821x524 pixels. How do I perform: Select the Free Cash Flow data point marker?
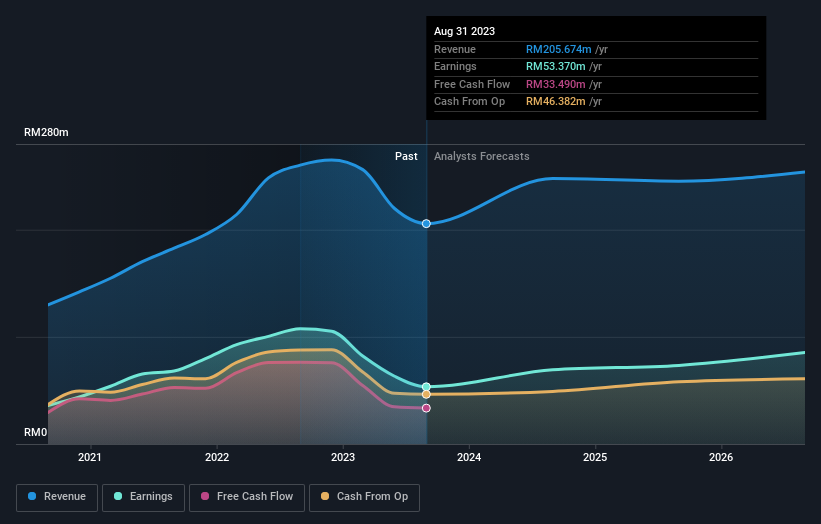(x=426, y=408)
